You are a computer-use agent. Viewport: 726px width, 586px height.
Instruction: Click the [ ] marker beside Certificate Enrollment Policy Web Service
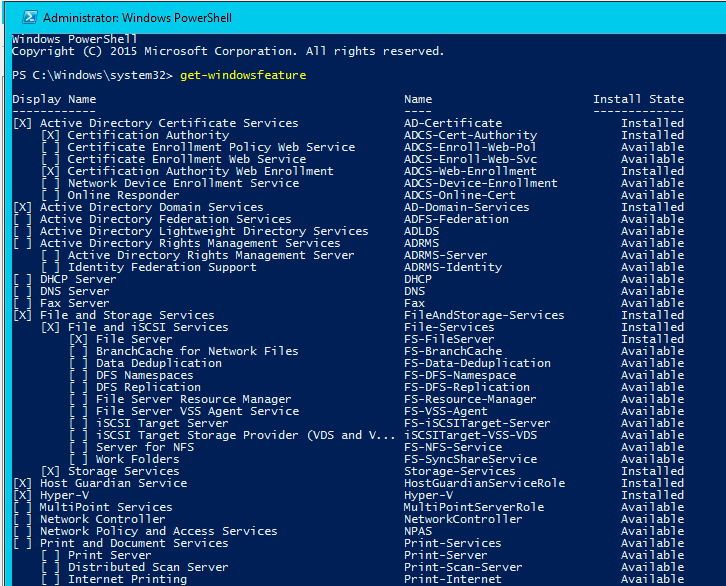(50, 147)
